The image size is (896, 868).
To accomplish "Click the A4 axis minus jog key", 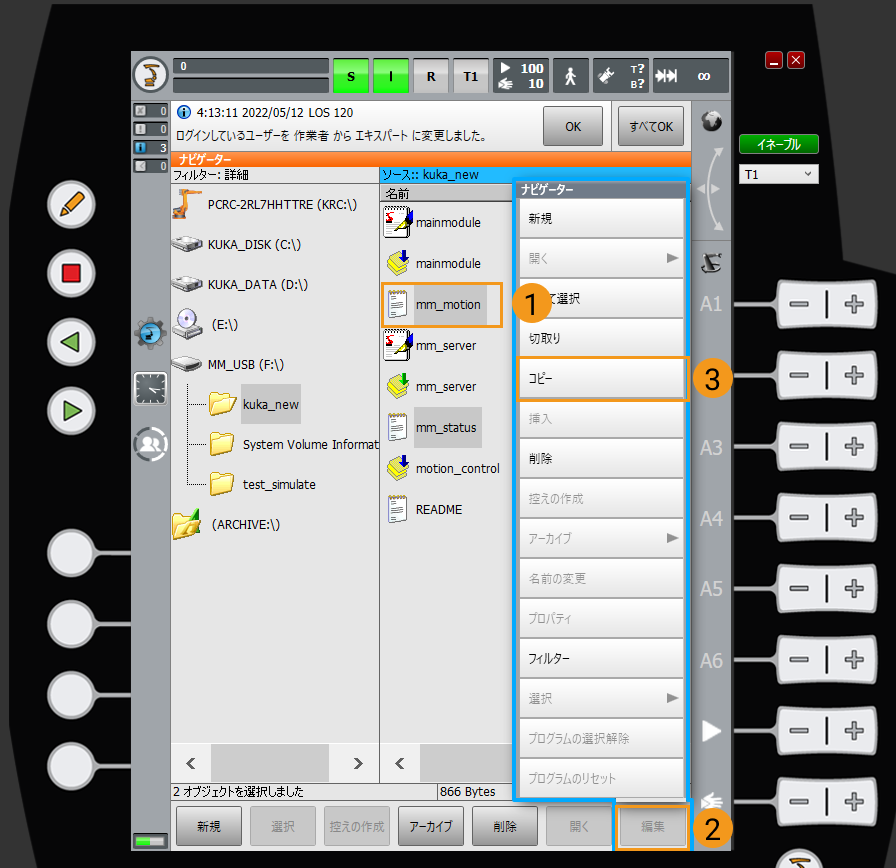I will [x=799, y=517].
